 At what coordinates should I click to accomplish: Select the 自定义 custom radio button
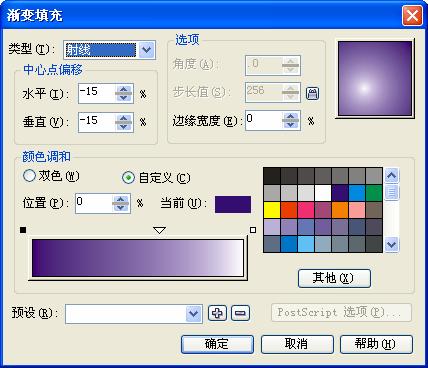click(128, 178)
